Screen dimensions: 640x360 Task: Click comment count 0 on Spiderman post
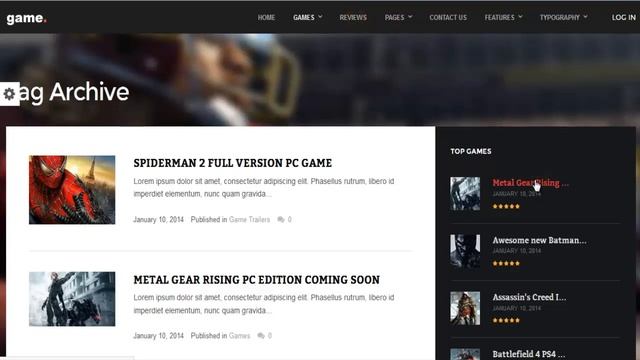[289, 220]
